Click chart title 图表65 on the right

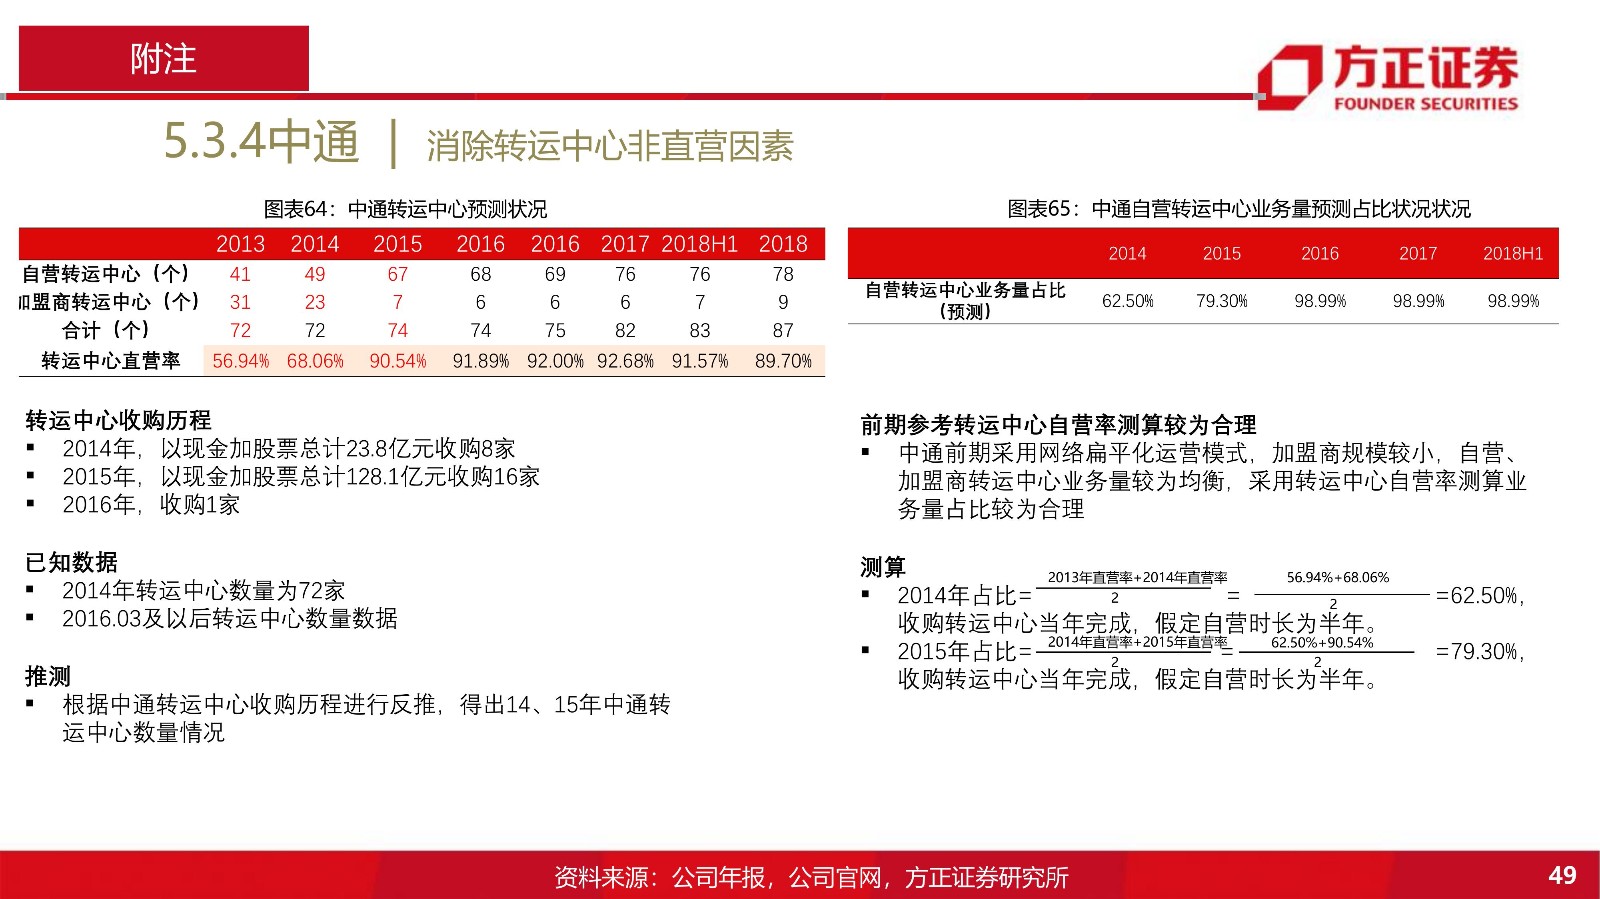pyautogui.click(x=1239, y=209)
